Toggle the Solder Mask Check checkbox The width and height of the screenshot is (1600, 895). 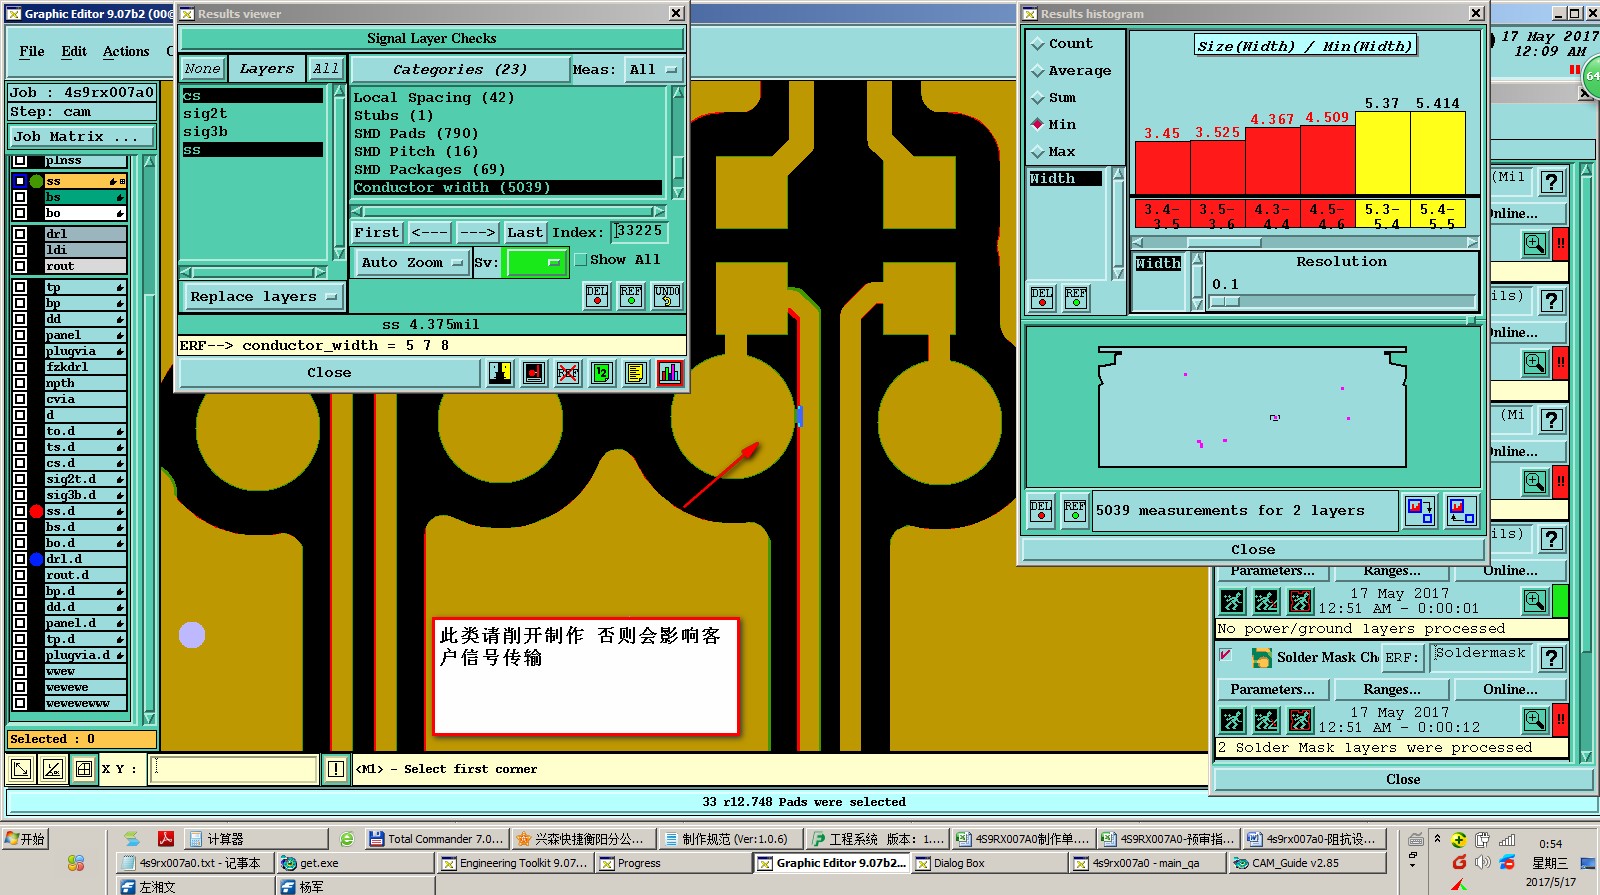[1225, 656]
